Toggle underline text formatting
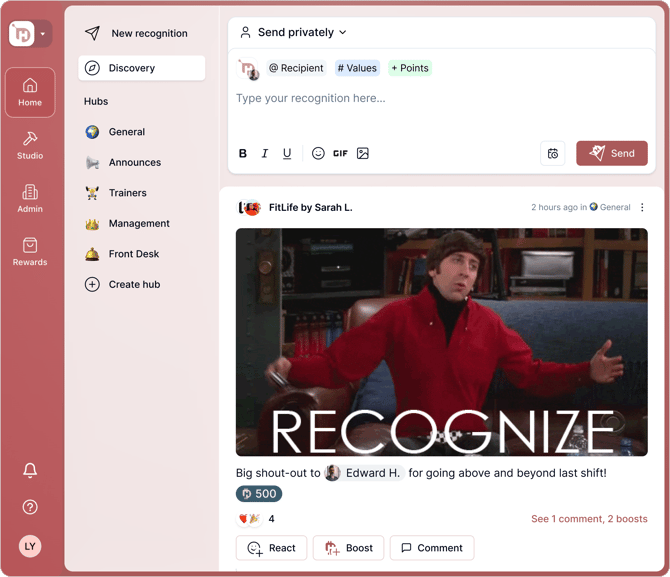670x577 pixels. tap(287, 153)
